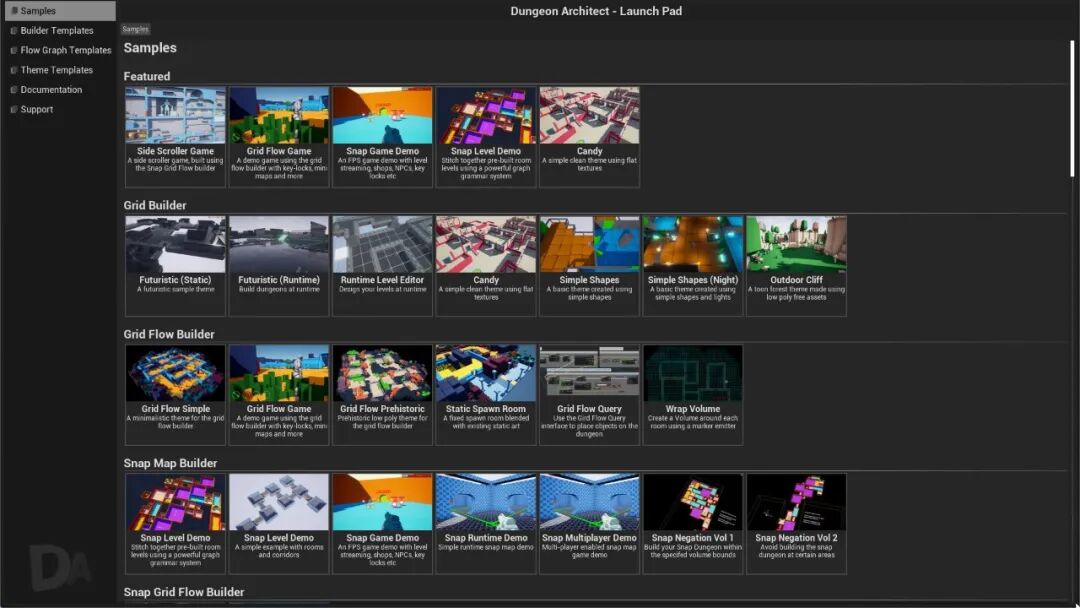The image size is (1080, 608).
Task: Click the icon beside Theme Templates
Action: [14, 70]
